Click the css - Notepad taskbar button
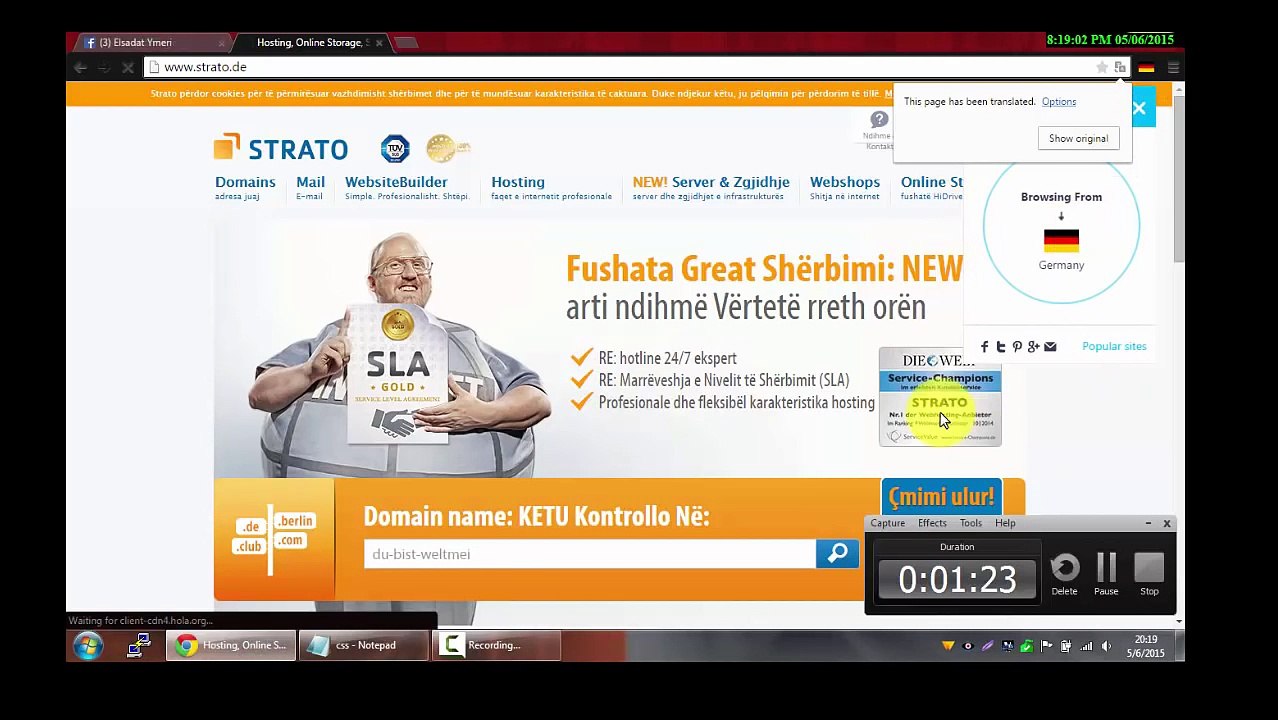1278x720 pixels. coord(364,645)
